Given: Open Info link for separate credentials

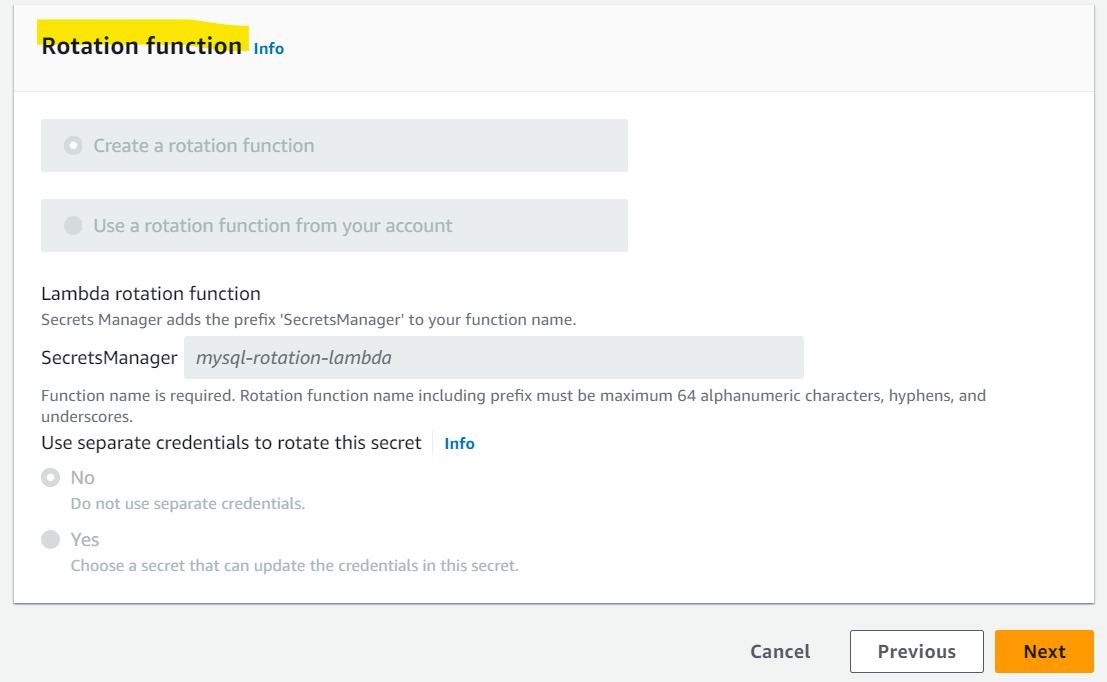Looking at the screenshot, I should pos(460,443).
